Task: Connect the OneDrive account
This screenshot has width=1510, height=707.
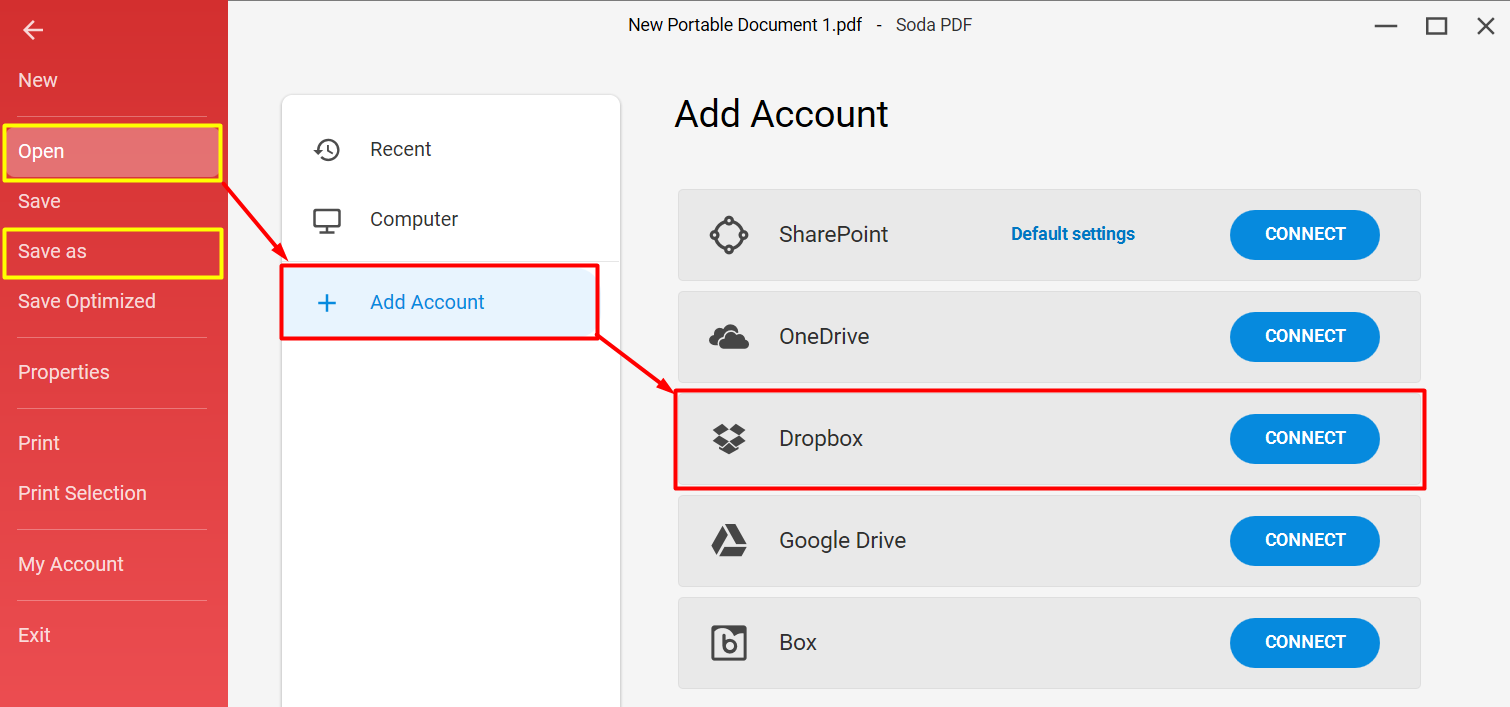Action: (x=1305, y=337)
